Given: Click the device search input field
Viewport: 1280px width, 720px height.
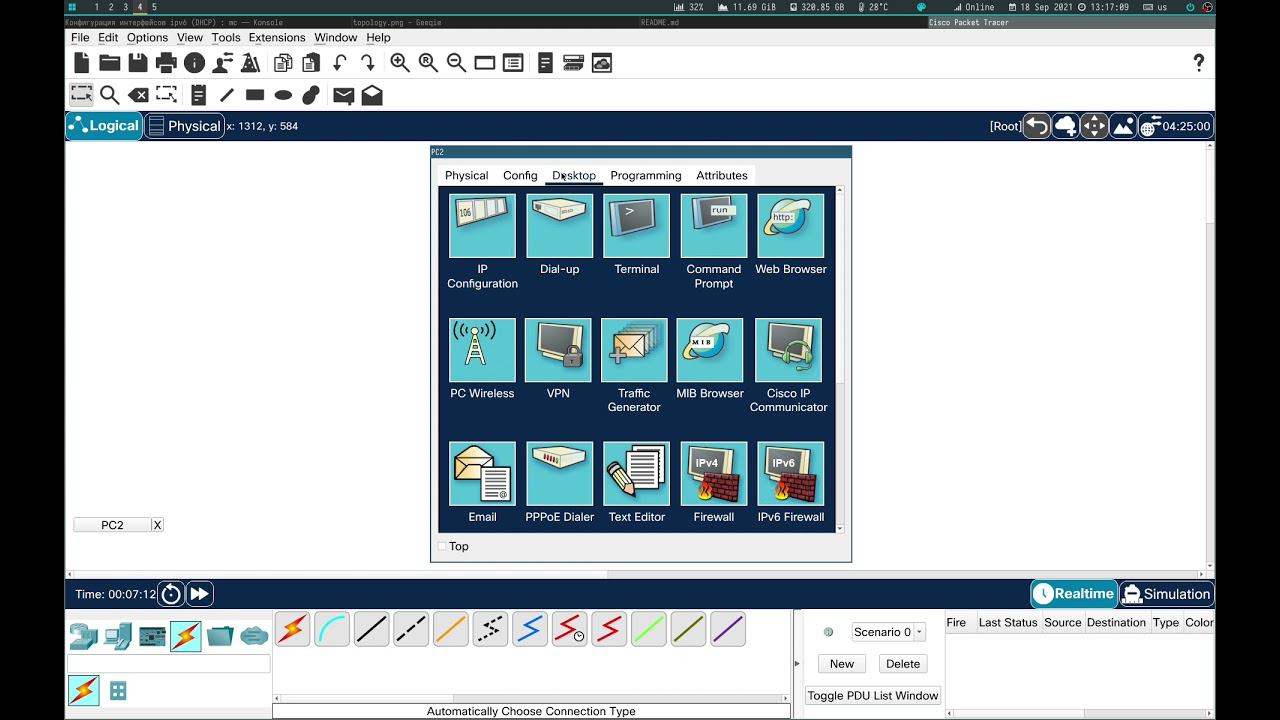Looking at the screenshot, I should (169, 664).
